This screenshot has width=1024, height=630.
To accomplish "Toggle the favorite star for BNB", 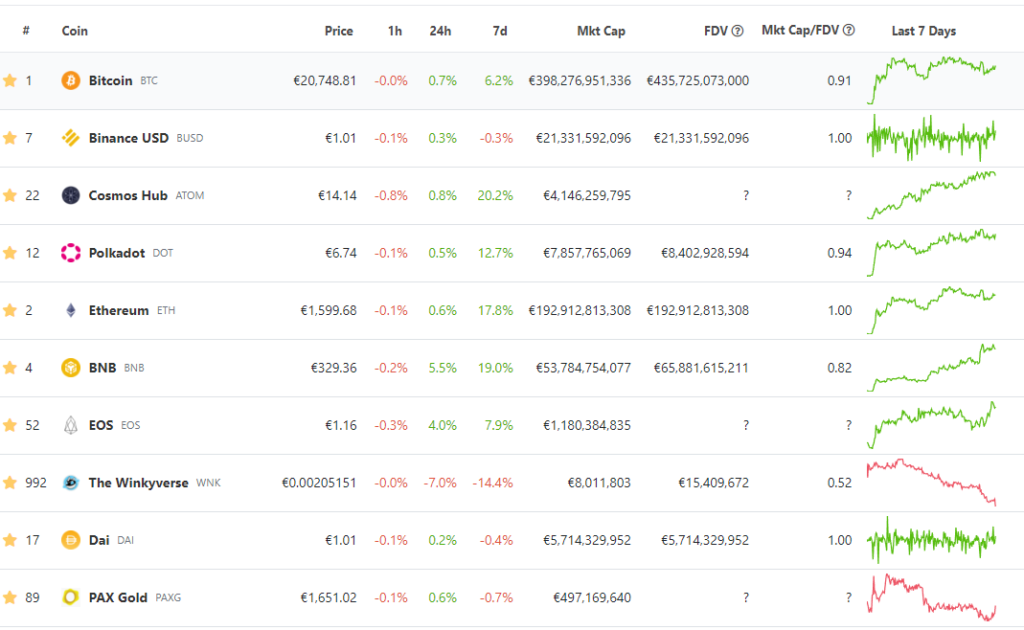I will pos(10,368).
